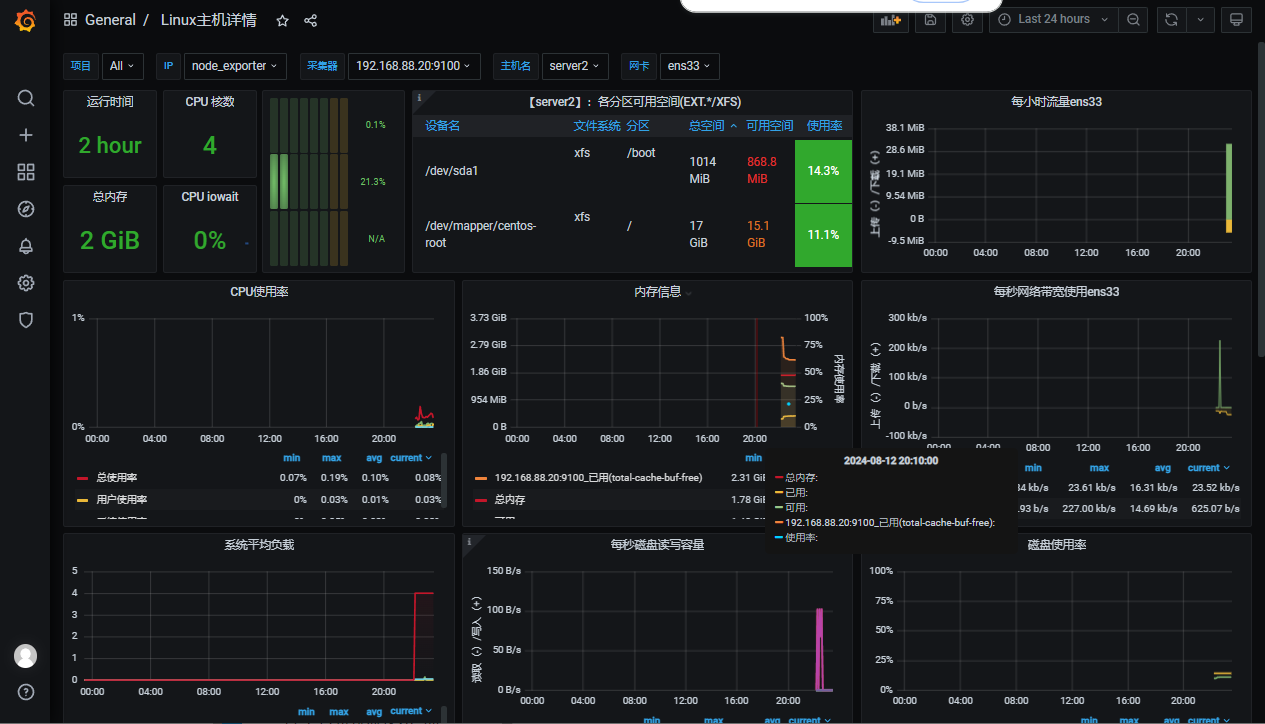
Task: Toggle the 用户使用率 series in CPU legend
Action: [x=121, y=499]
